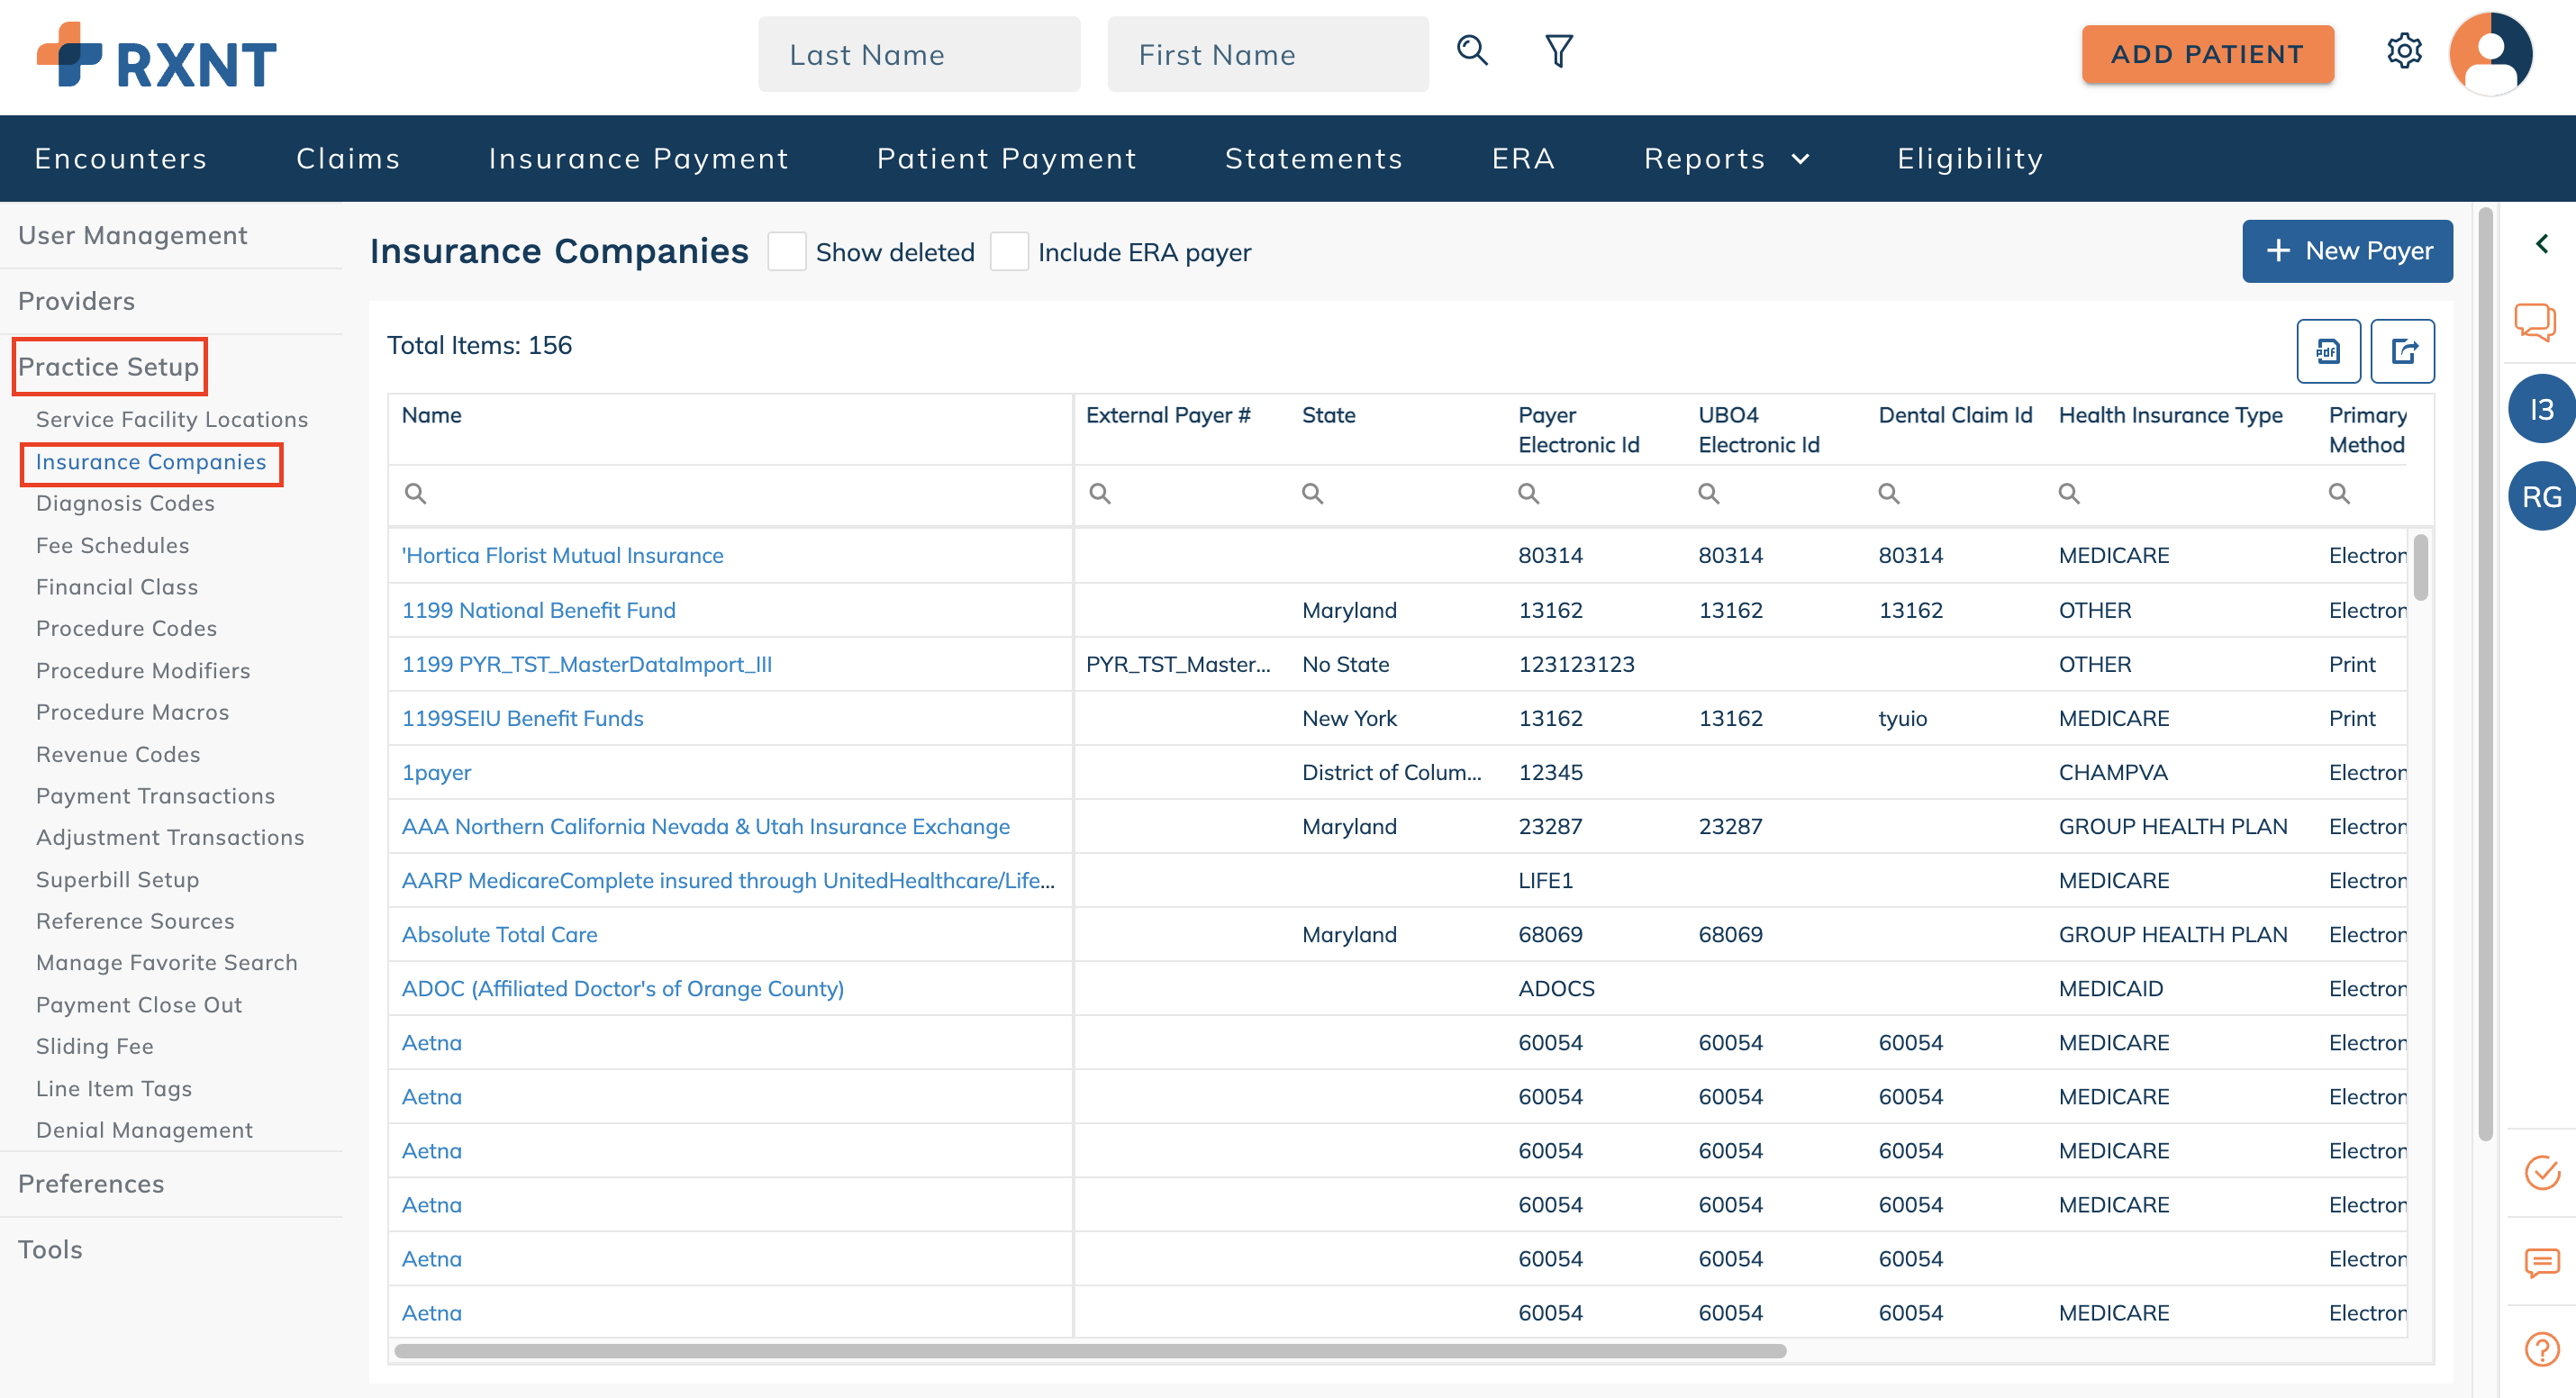Open the Claims tab
Image resolution: width=2576 pixels, height=1398 pixels.
[x=348, y=158]
